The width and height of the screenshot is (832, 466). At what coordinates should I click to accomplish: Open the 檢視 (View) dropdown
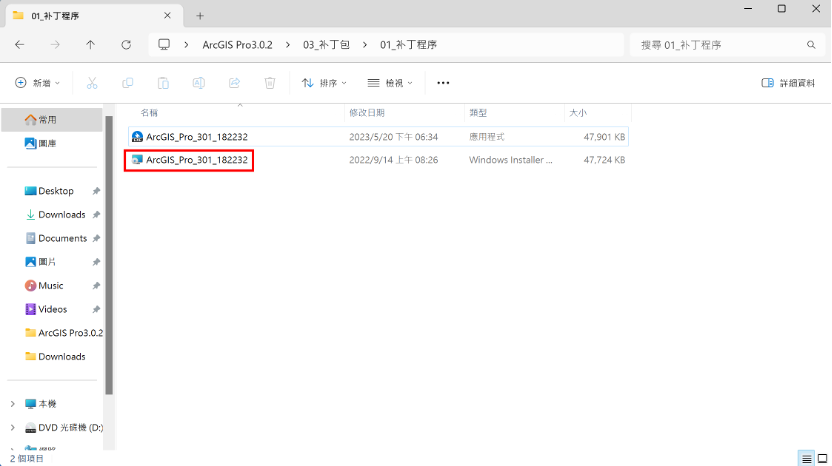(x=390, y=83)
